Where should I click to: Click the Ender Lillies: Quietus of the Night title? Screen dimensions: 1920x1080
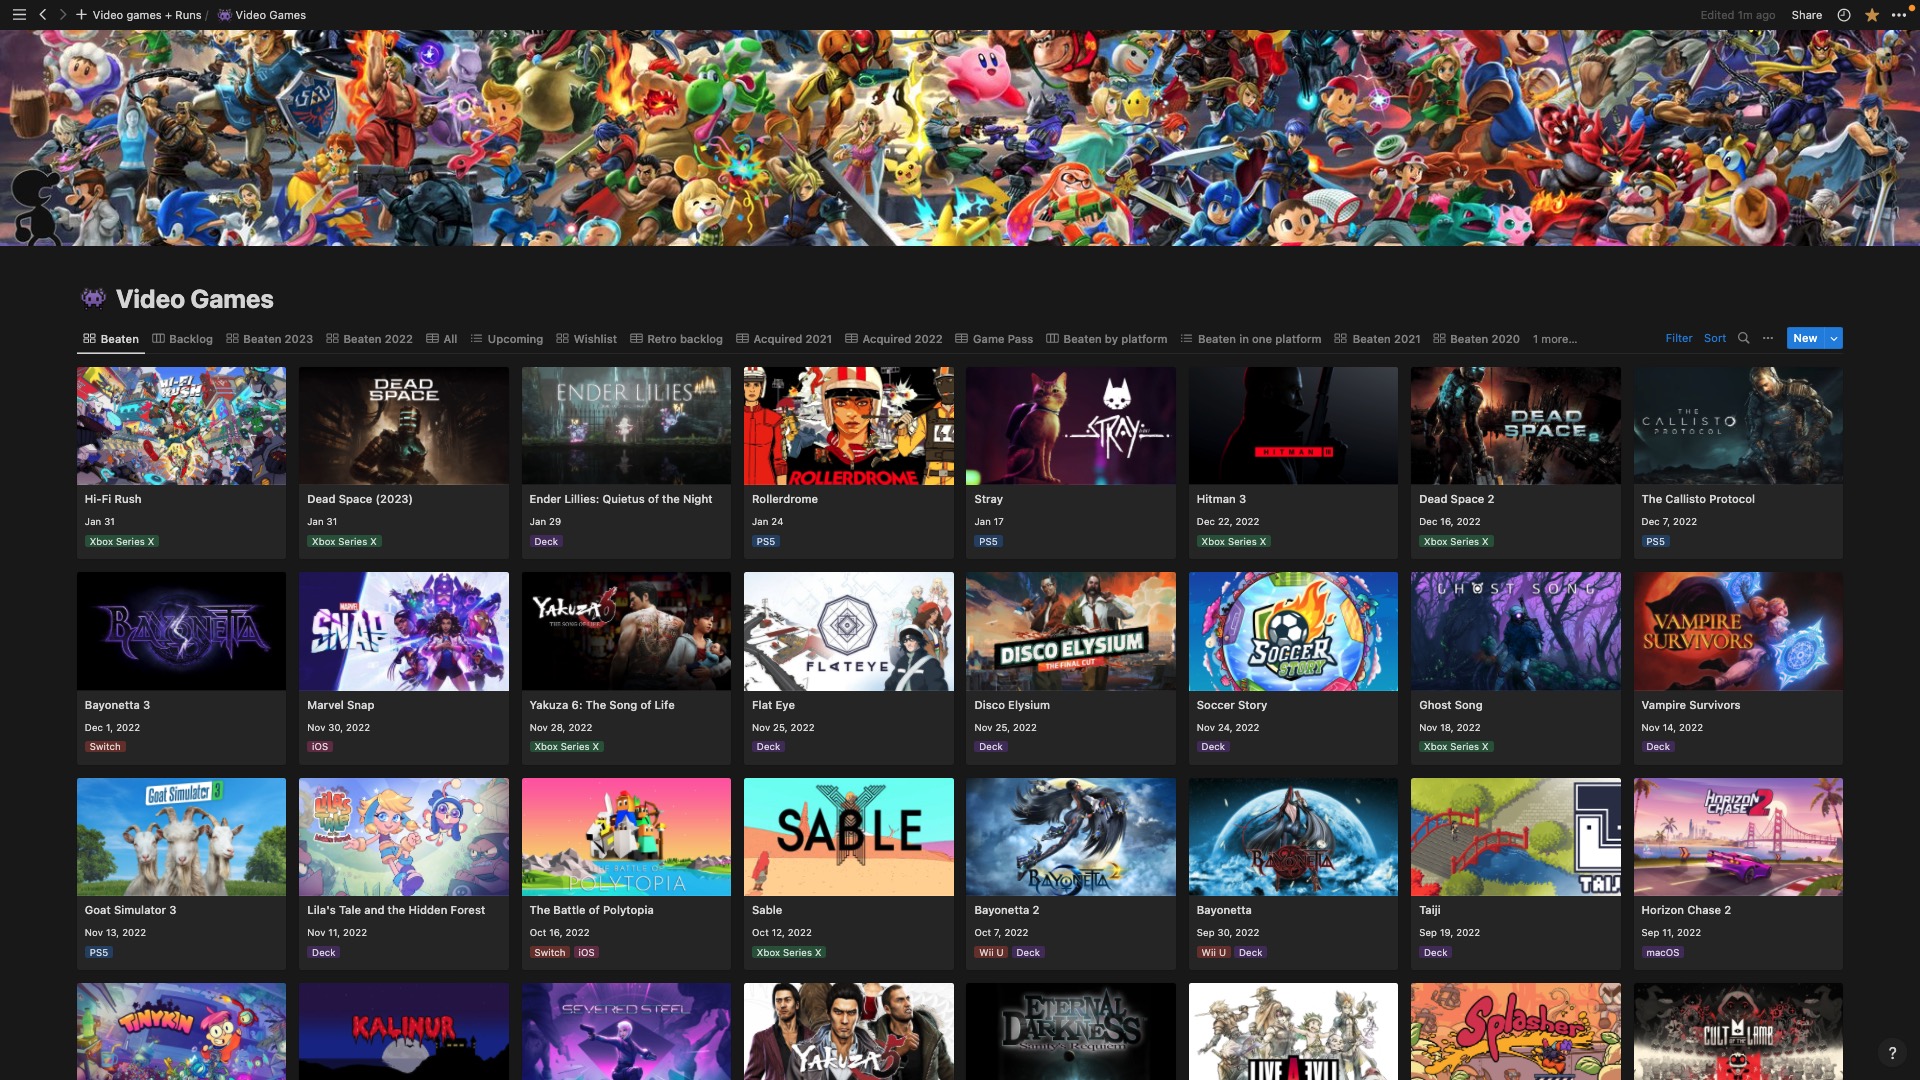point(621,499)
